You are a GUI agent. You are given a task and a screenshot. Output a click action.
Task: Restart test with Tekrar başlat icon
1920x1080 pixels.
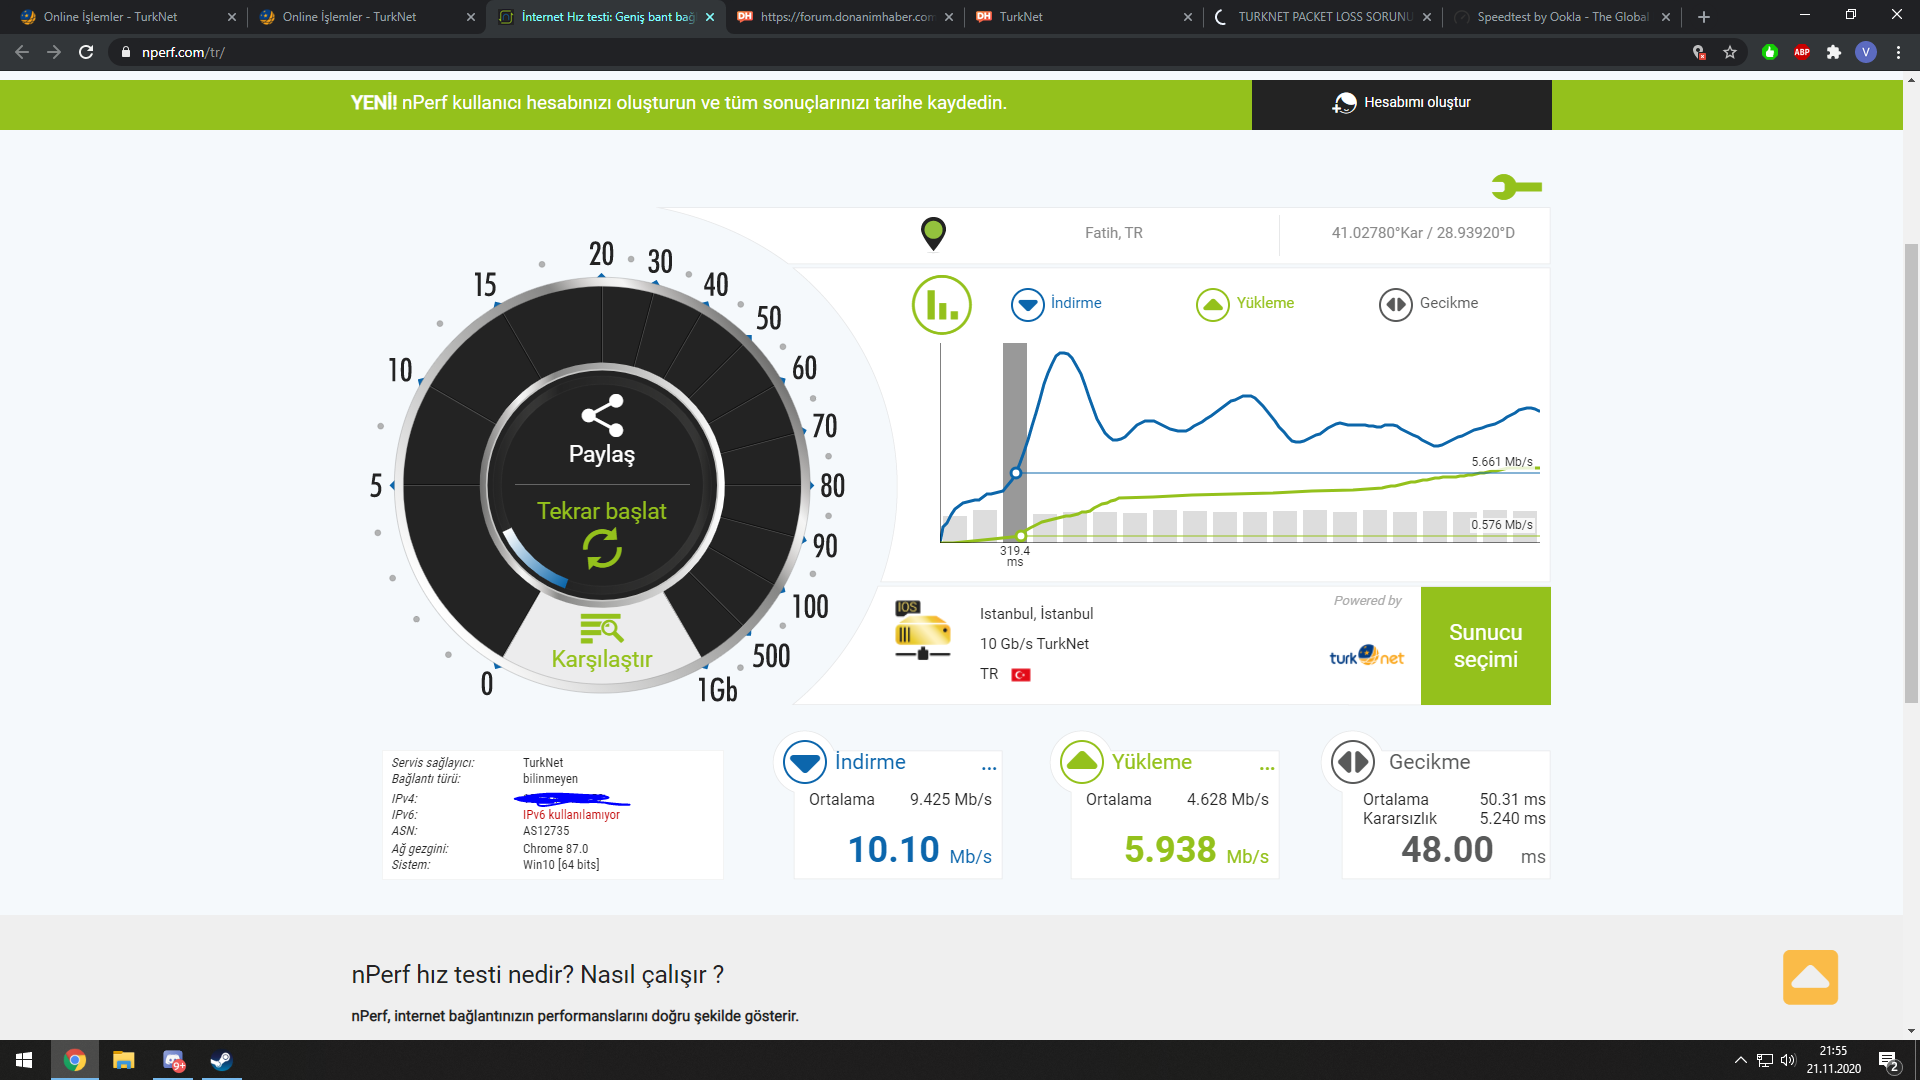coord(602,548)
